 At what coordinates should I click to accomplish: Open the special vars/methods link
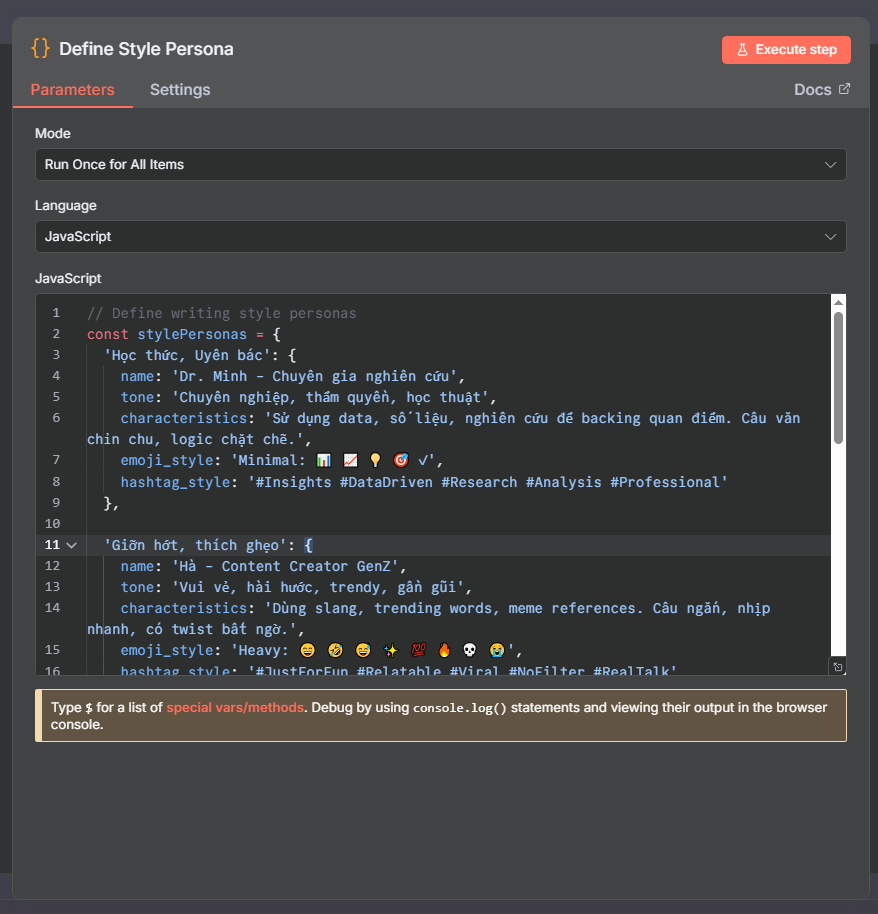[235, 707]
